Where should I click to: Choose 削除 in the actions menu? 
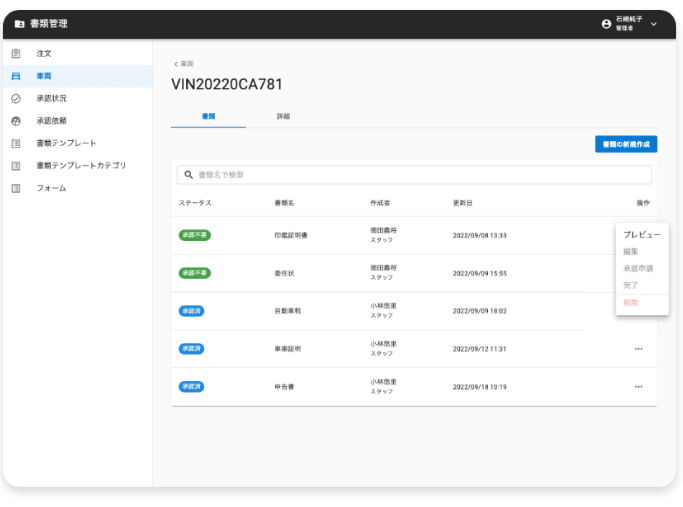click(630, 302)
